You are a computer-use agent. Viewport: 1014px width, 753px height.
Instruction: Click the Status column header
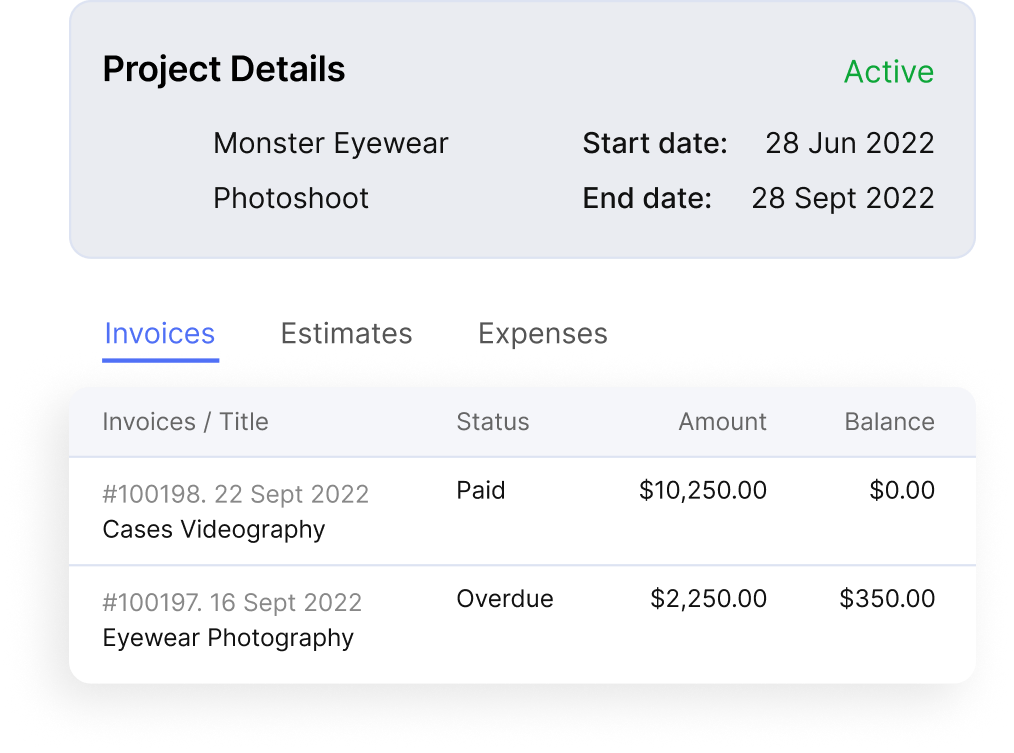point(493,422)
